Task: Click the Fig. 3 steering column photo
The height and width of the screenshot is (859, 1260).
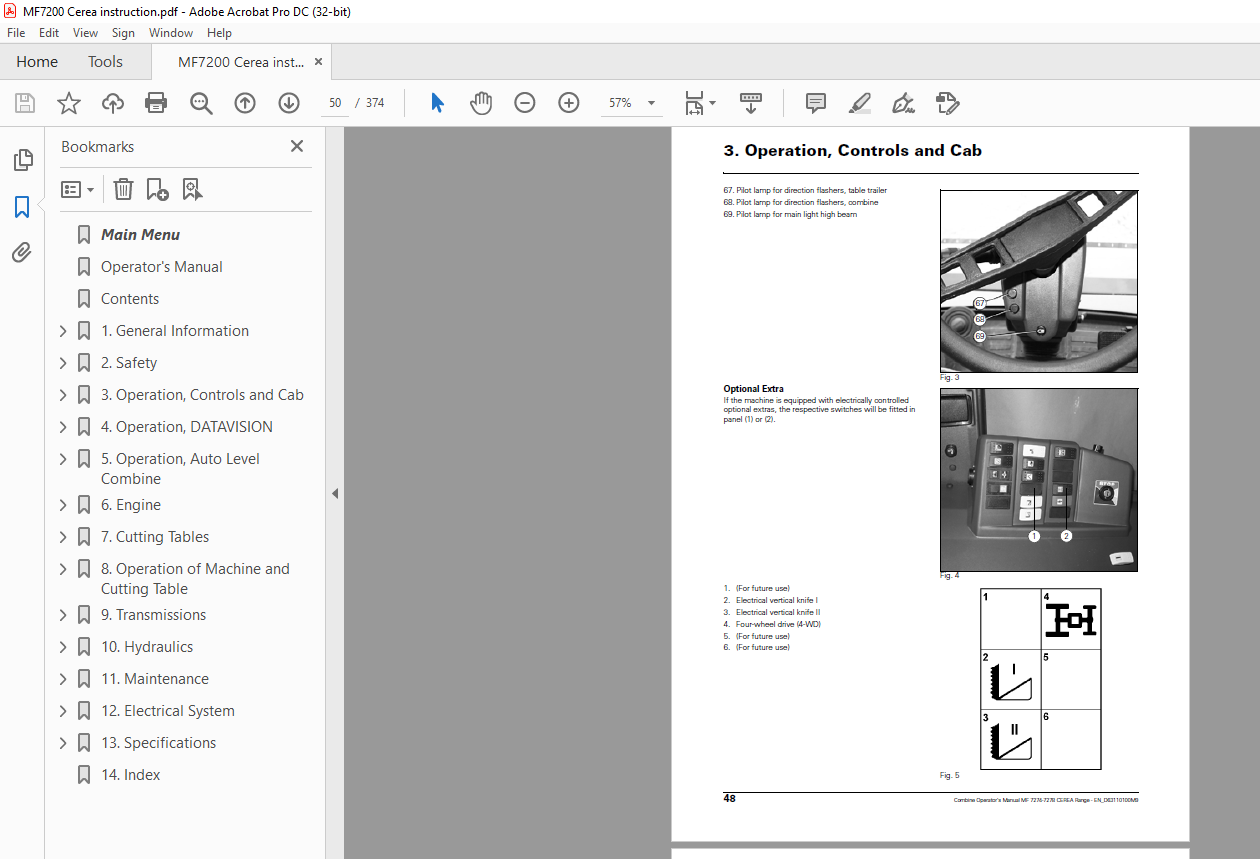Action: pos(1039,281)
